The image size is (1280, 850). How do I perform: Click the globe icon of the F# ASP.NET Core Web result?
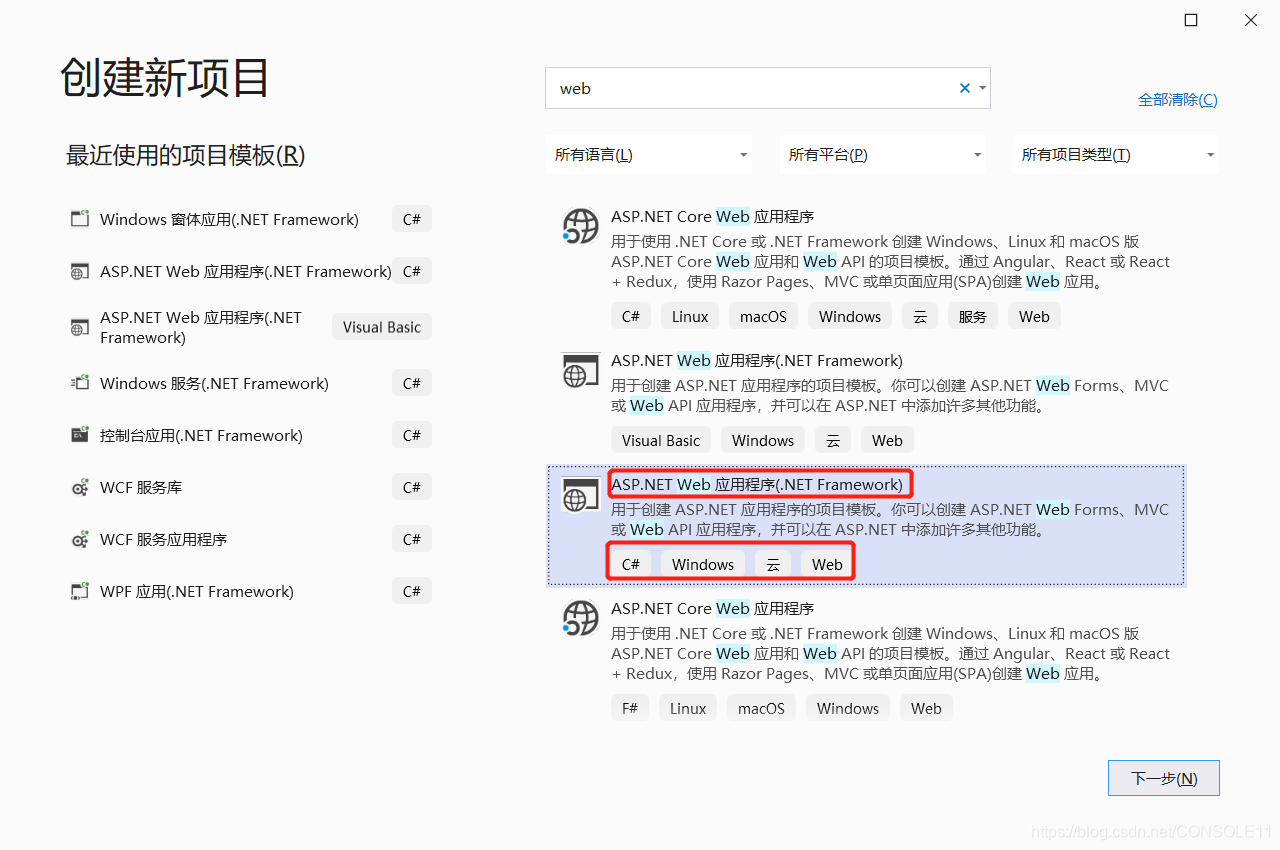(580, 618)
